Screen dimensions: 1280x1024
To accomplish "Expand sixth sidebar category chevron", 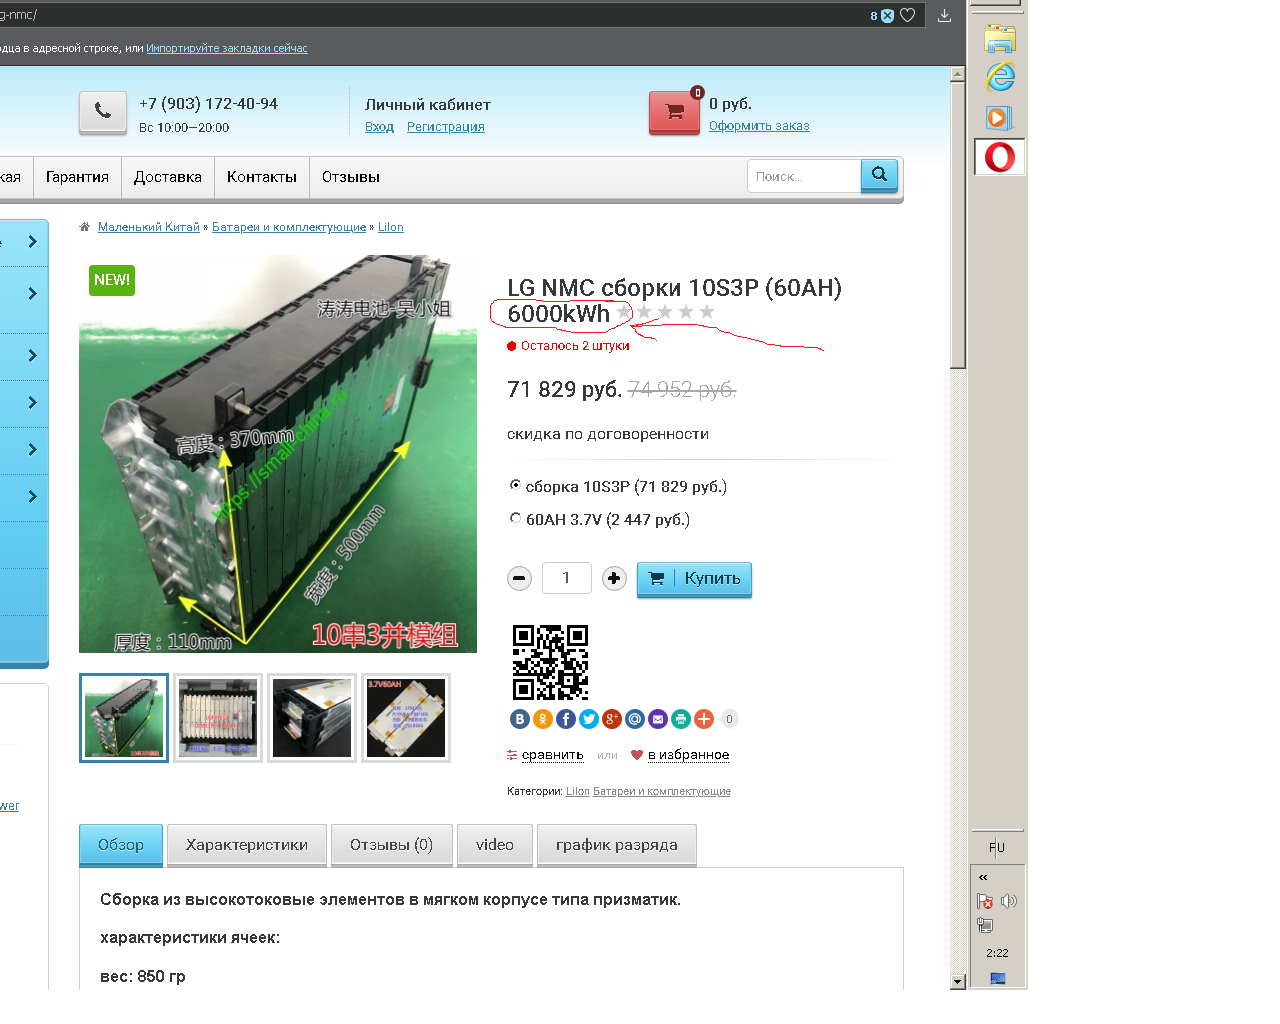I will 32,497.
